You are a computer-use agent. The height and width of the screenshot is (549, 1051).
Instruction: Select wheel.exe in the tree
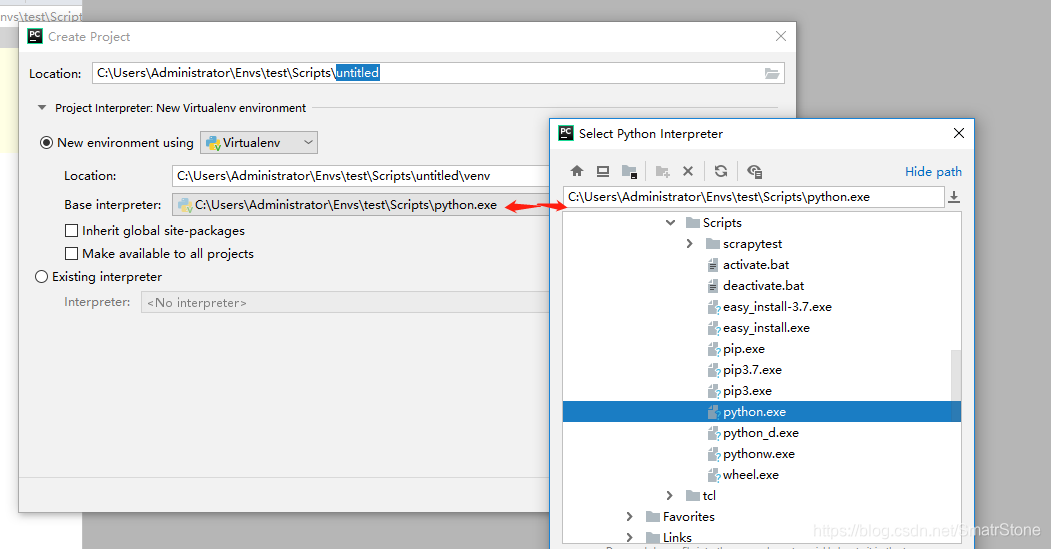[751, 475]
